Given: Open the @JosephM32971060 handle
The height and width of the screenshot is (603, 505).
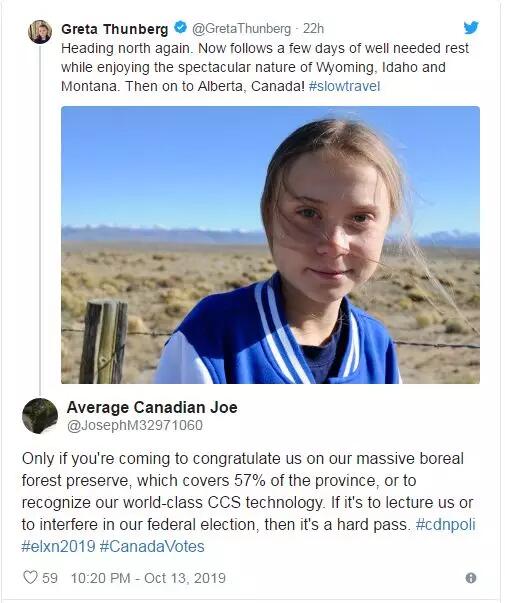Looking at the screenshot, I should (135, 425).
